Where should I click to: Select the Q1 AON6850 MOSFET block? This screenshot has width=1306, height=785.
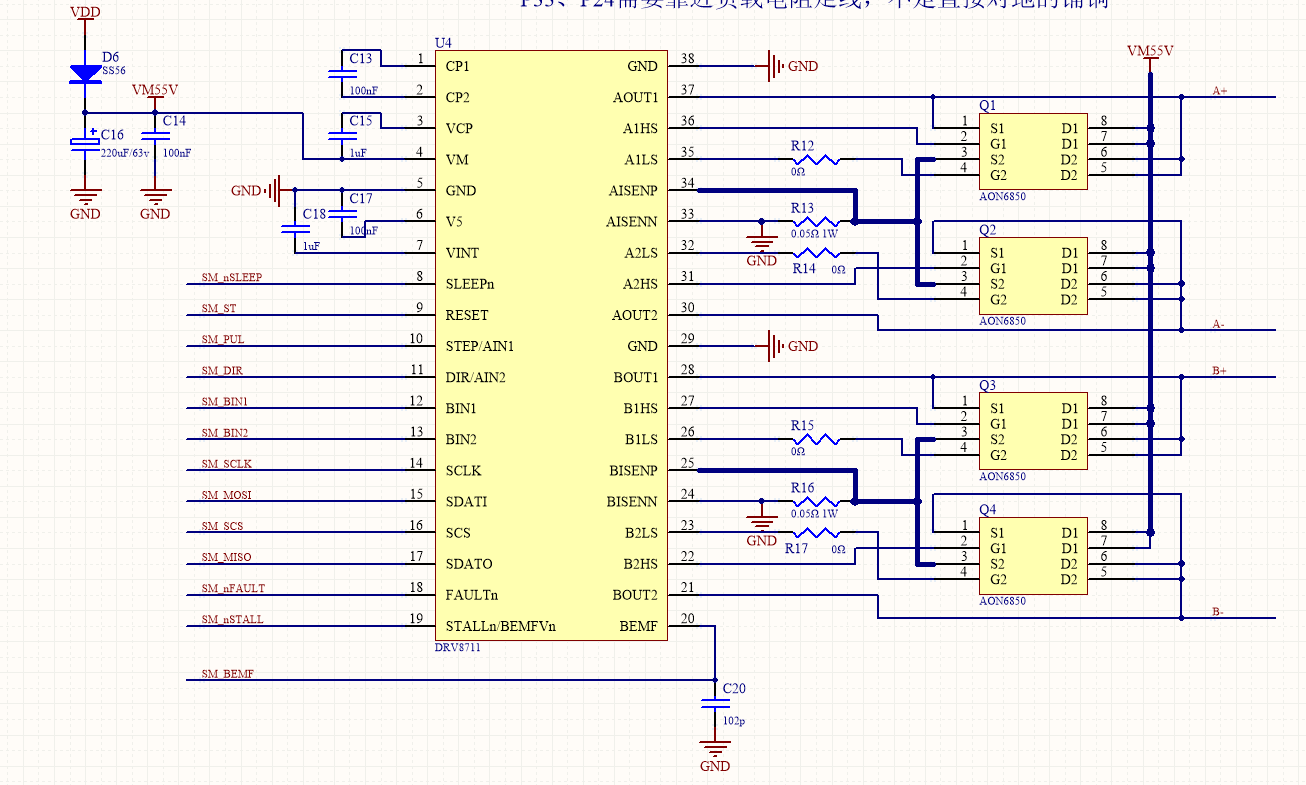point(1031,152)
